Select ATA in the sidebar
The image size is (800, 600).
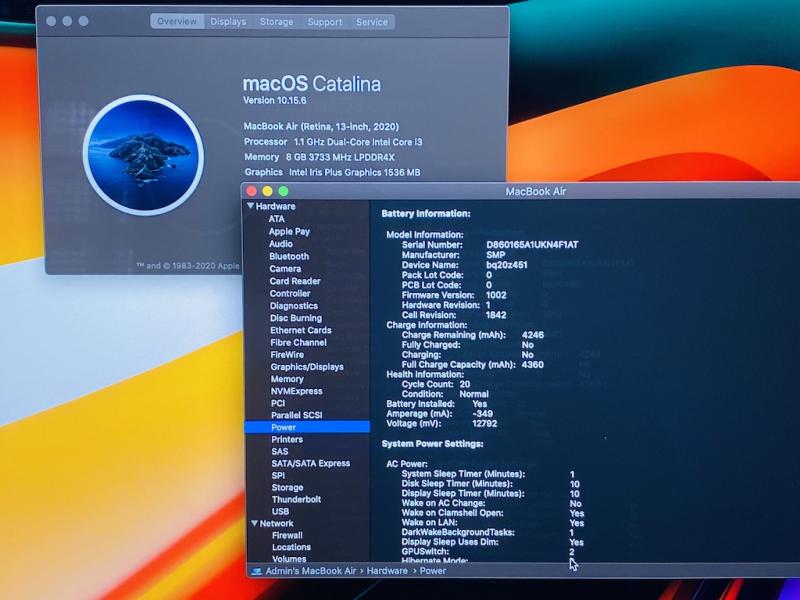click(277, 219)
